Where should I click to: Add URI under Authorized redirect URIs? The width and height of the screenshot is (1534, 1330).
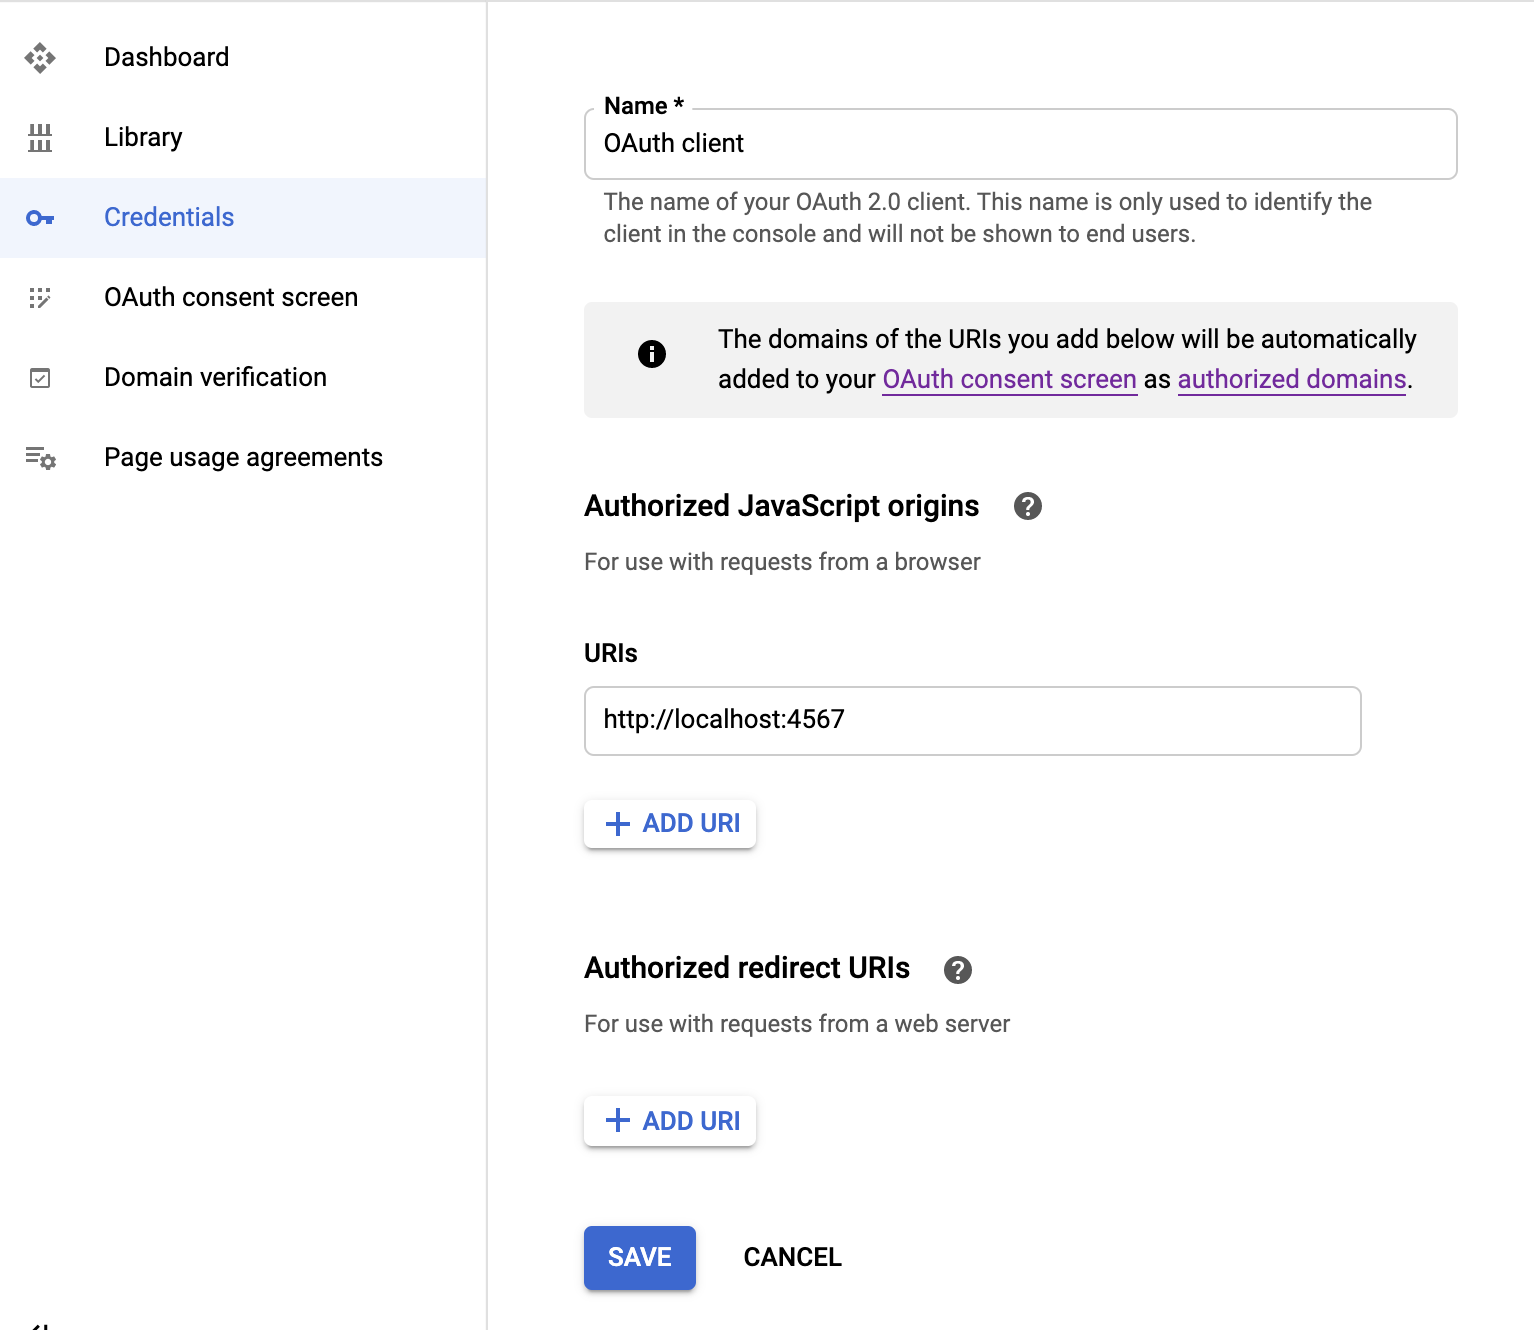tap(670, 1121)
